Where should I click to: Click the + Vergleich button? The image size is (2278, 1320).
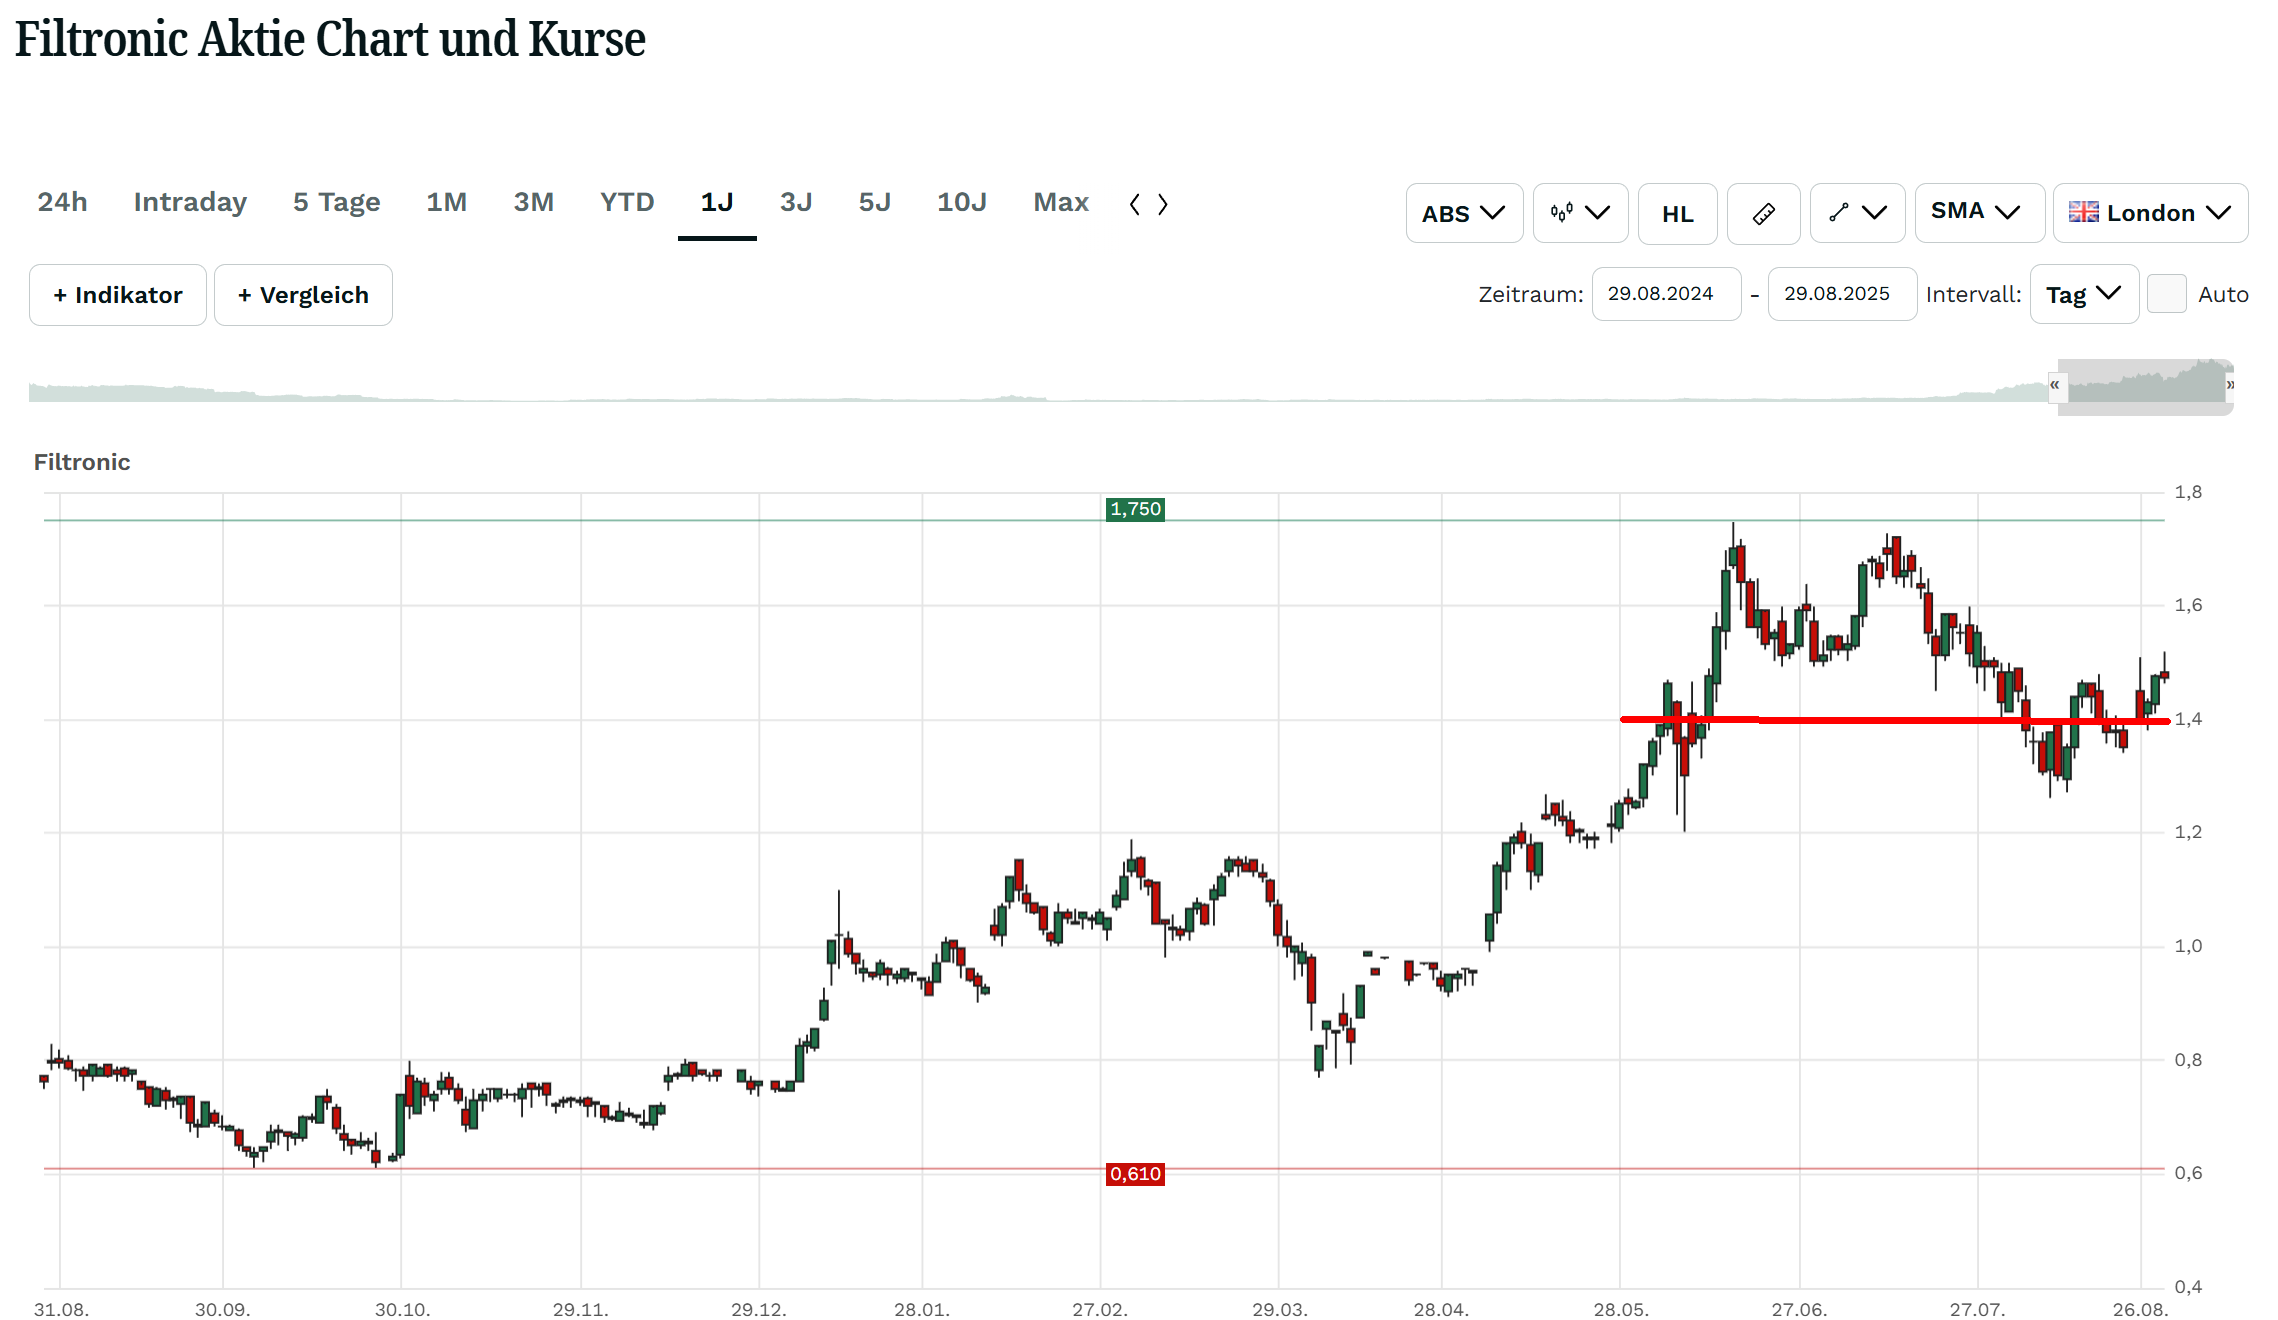click(x=303, y=295)
